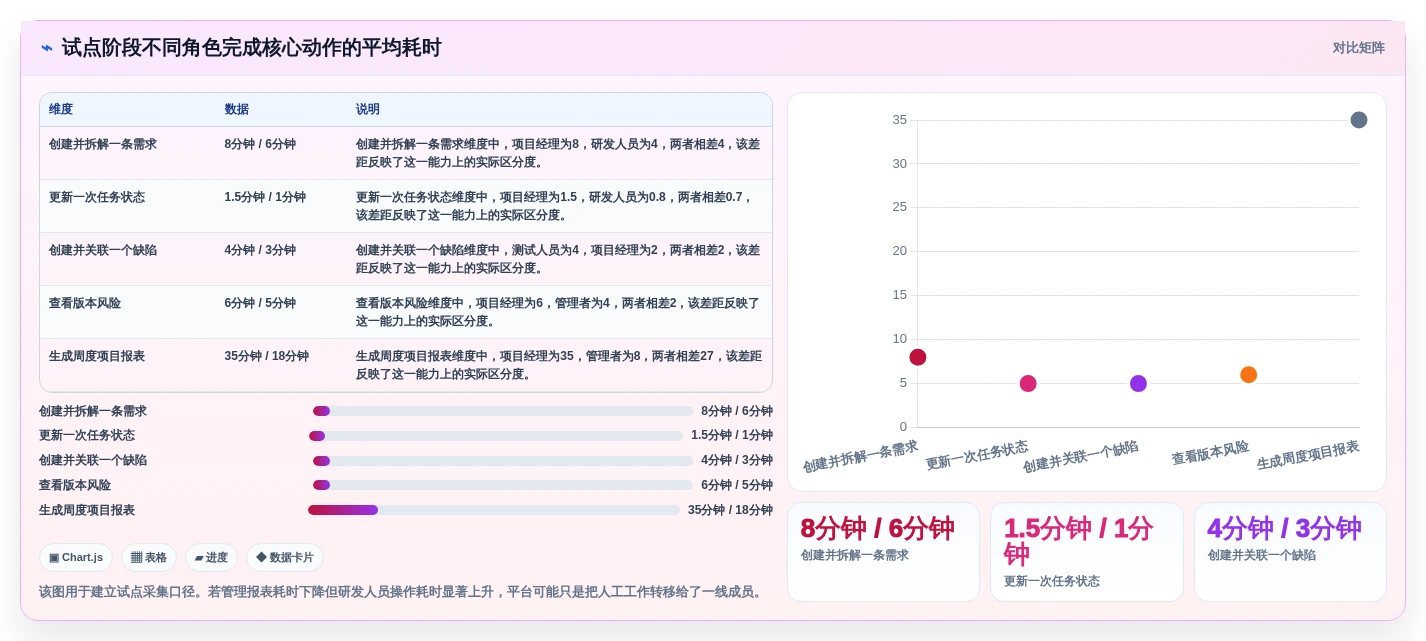Click the 生成周度项目报表 progress bar
Image resolution: width=1426 pixels, height=641 pixels.
(x=494, y=510)
